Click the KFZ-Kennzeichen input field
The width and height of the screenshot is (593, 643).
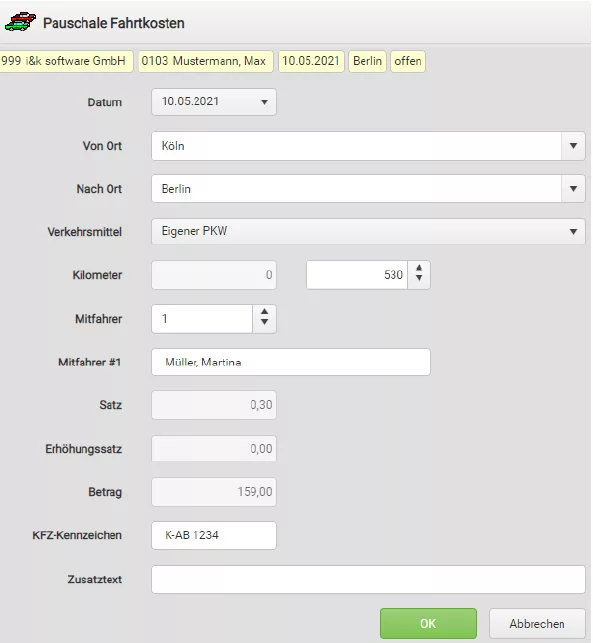[x=214, y=535]
